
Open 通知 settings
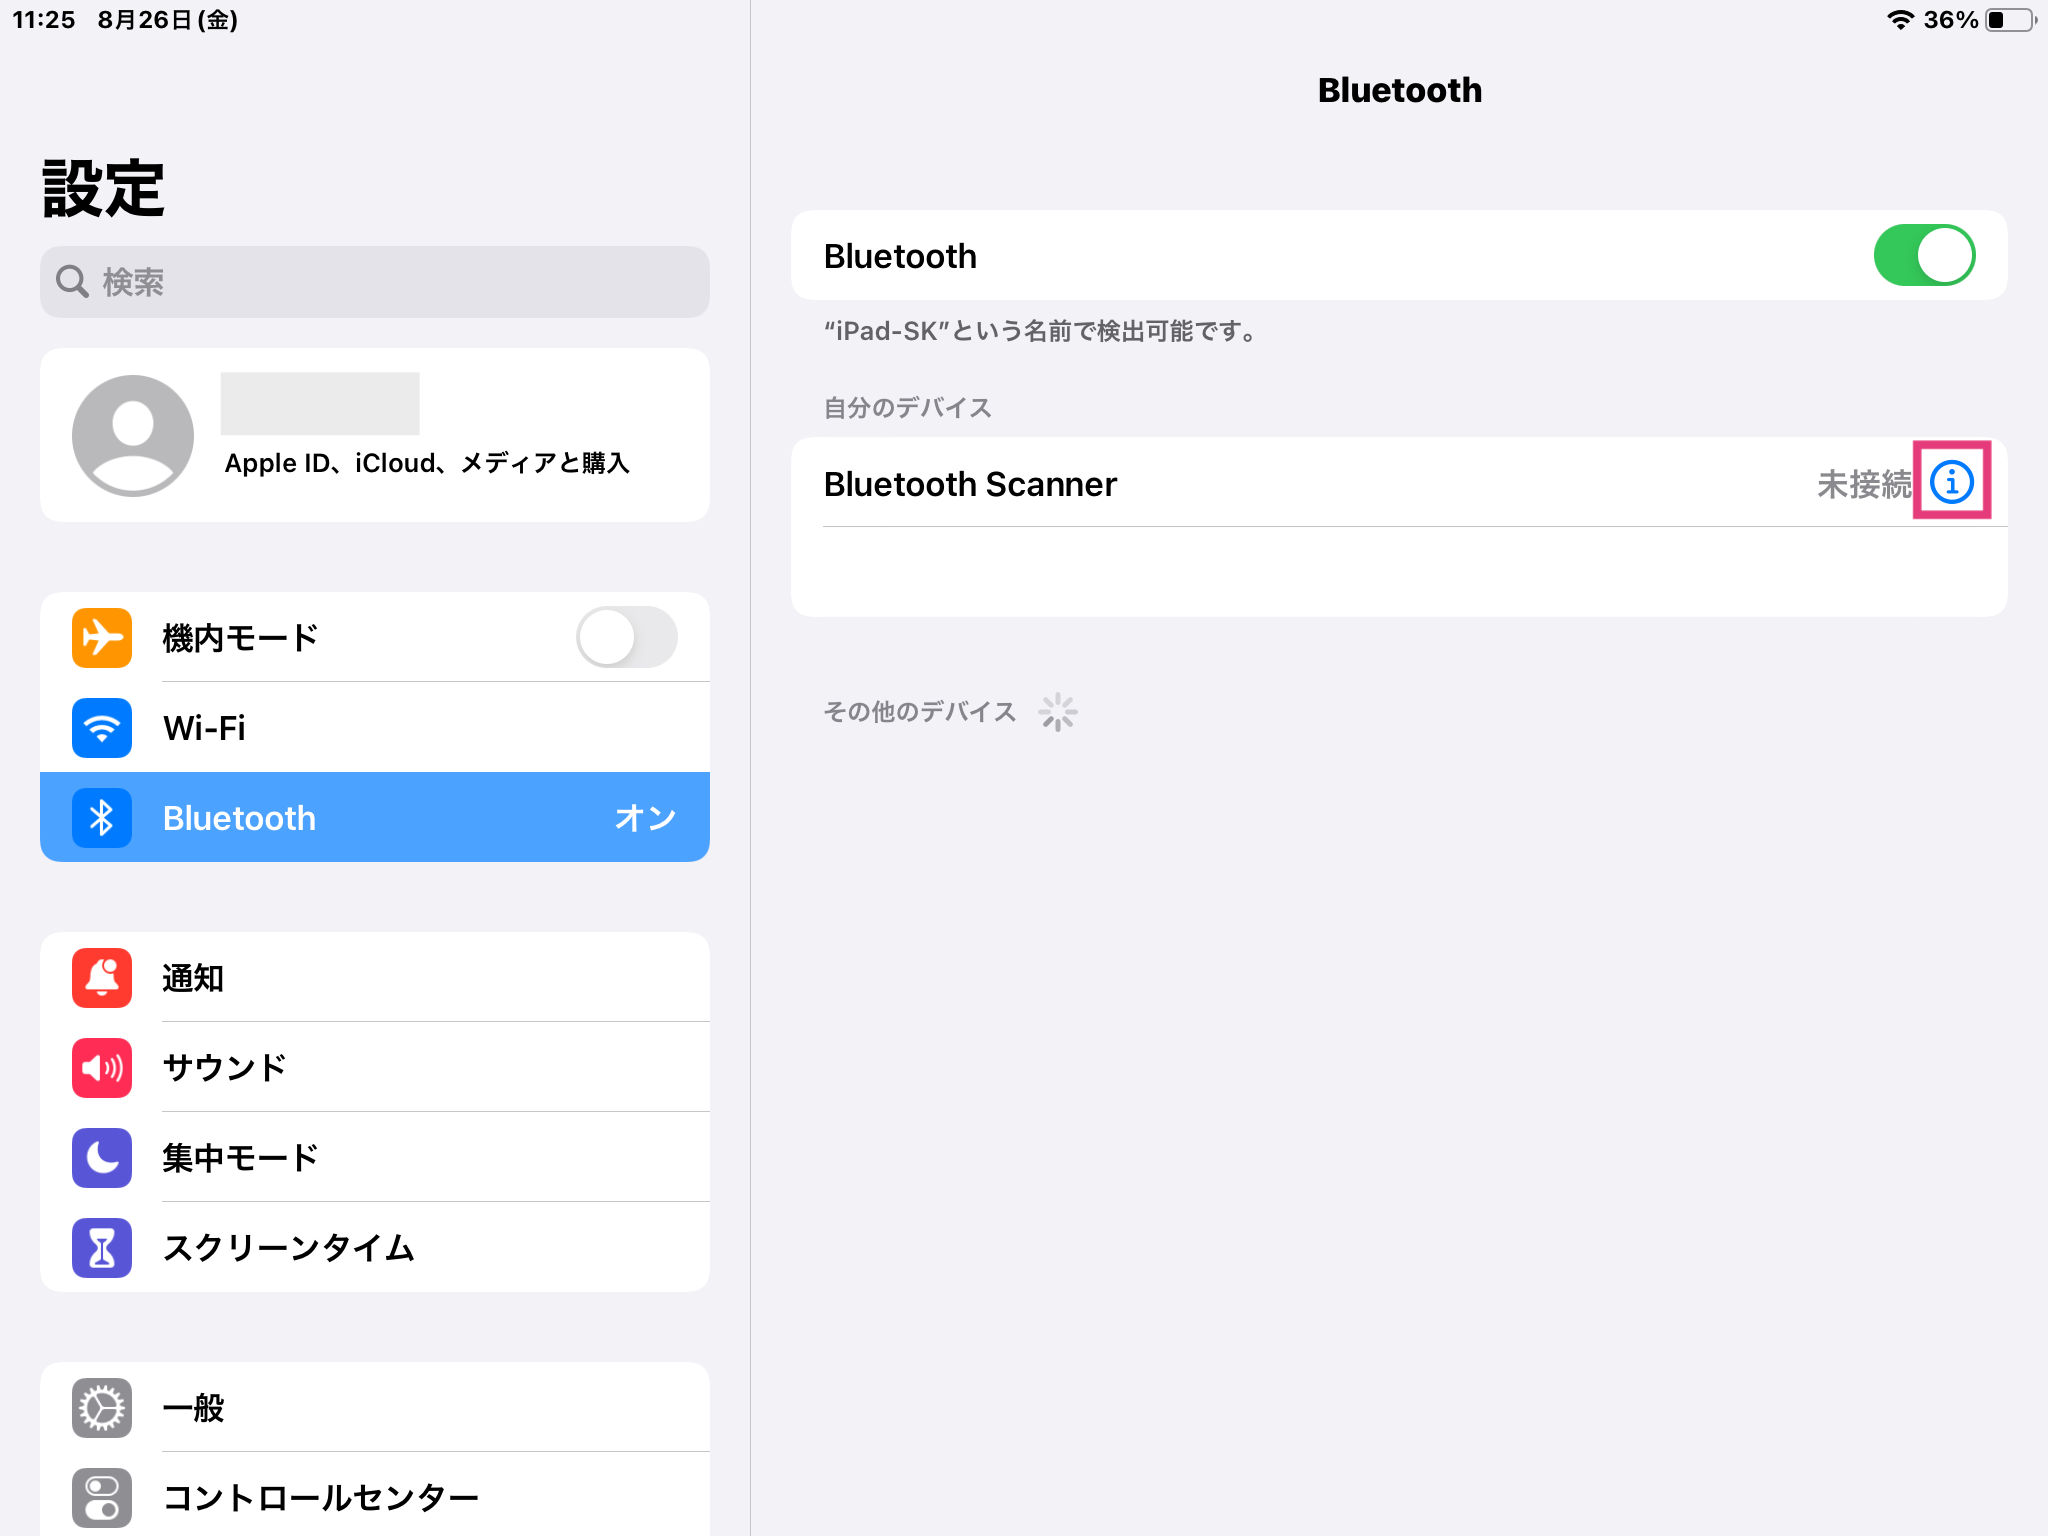click(375, 977)
